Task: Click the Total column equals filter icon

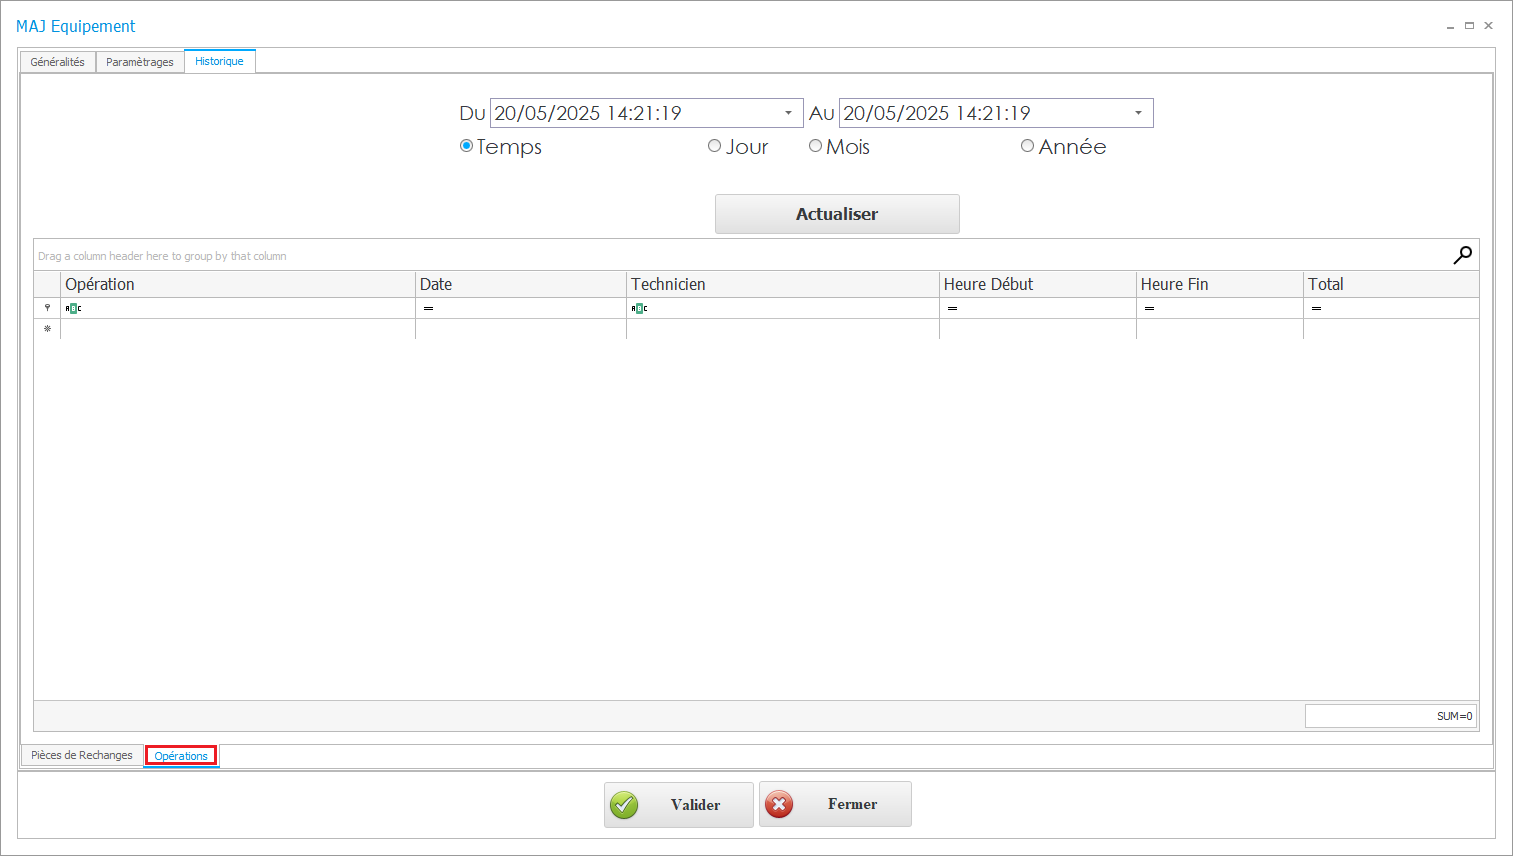Action: pyautogui.click(x=1316, y=308)
